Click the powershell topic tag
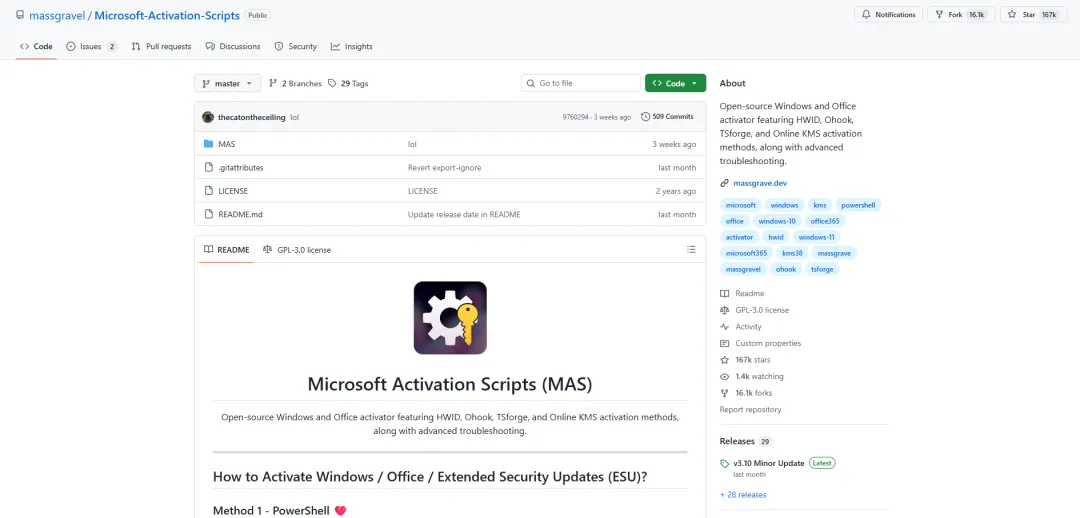Image resolution: width=1080 pixels, height=518 pixels. [x=858, y=205]
